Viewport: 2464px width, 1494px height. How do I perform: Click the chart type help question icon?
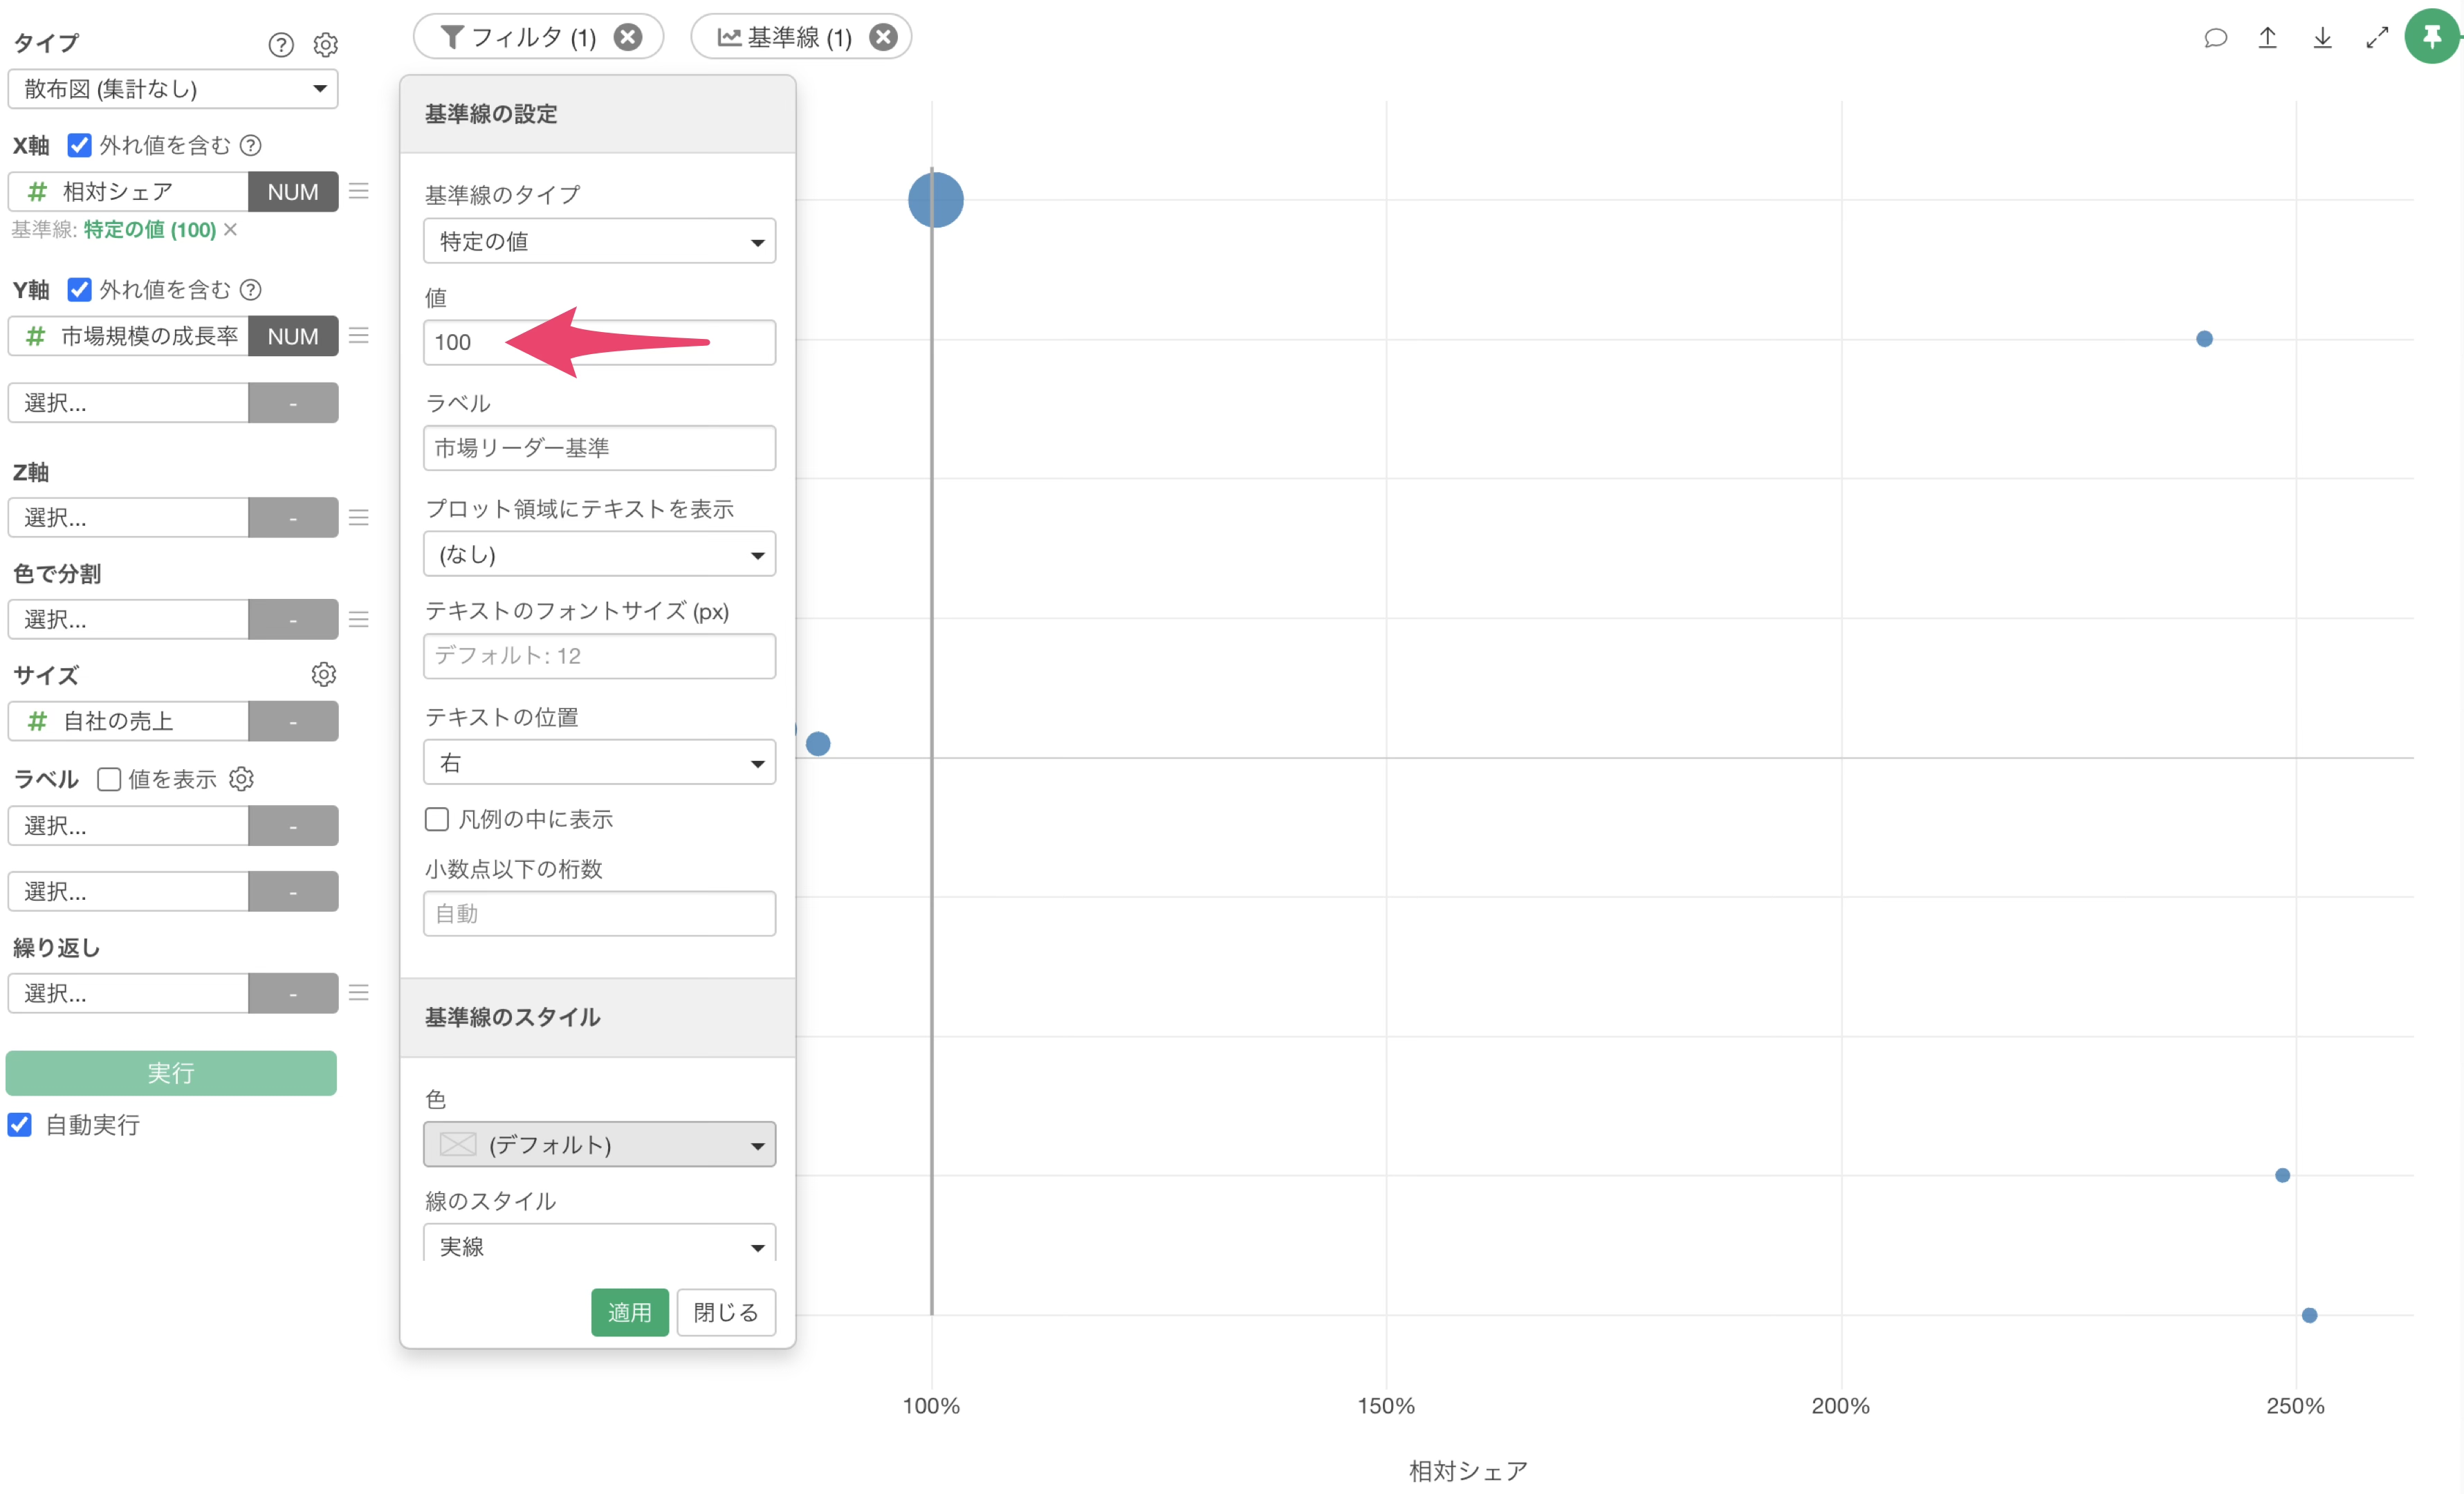coord(281,44)
